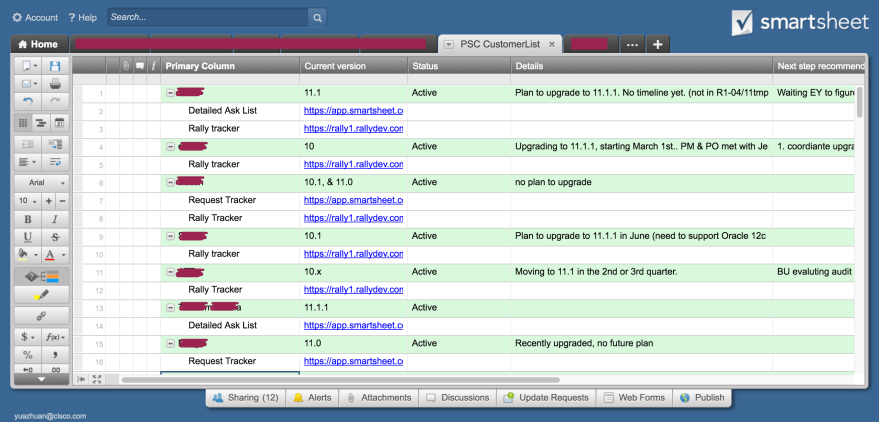Open the rally link in row 3

click(x=353, y=129)
